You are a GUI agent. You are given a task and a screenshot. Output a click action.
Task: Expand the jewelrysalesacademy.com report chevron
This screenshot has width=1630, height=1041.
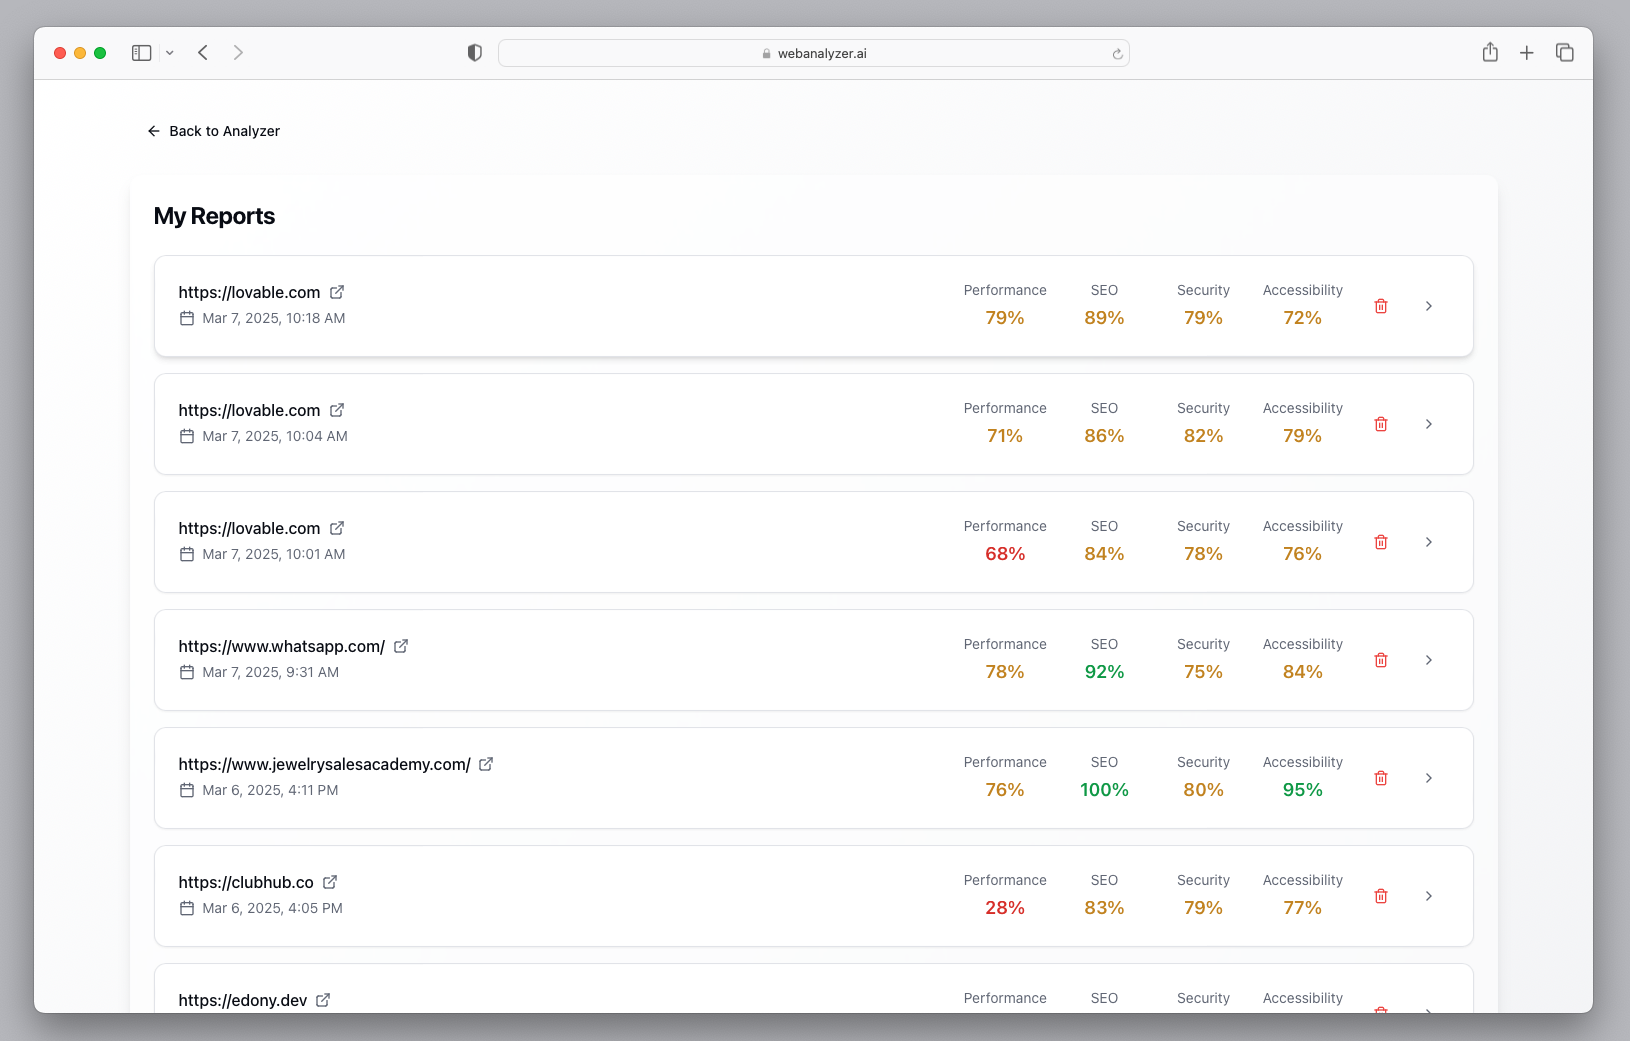click(1428, 778)
